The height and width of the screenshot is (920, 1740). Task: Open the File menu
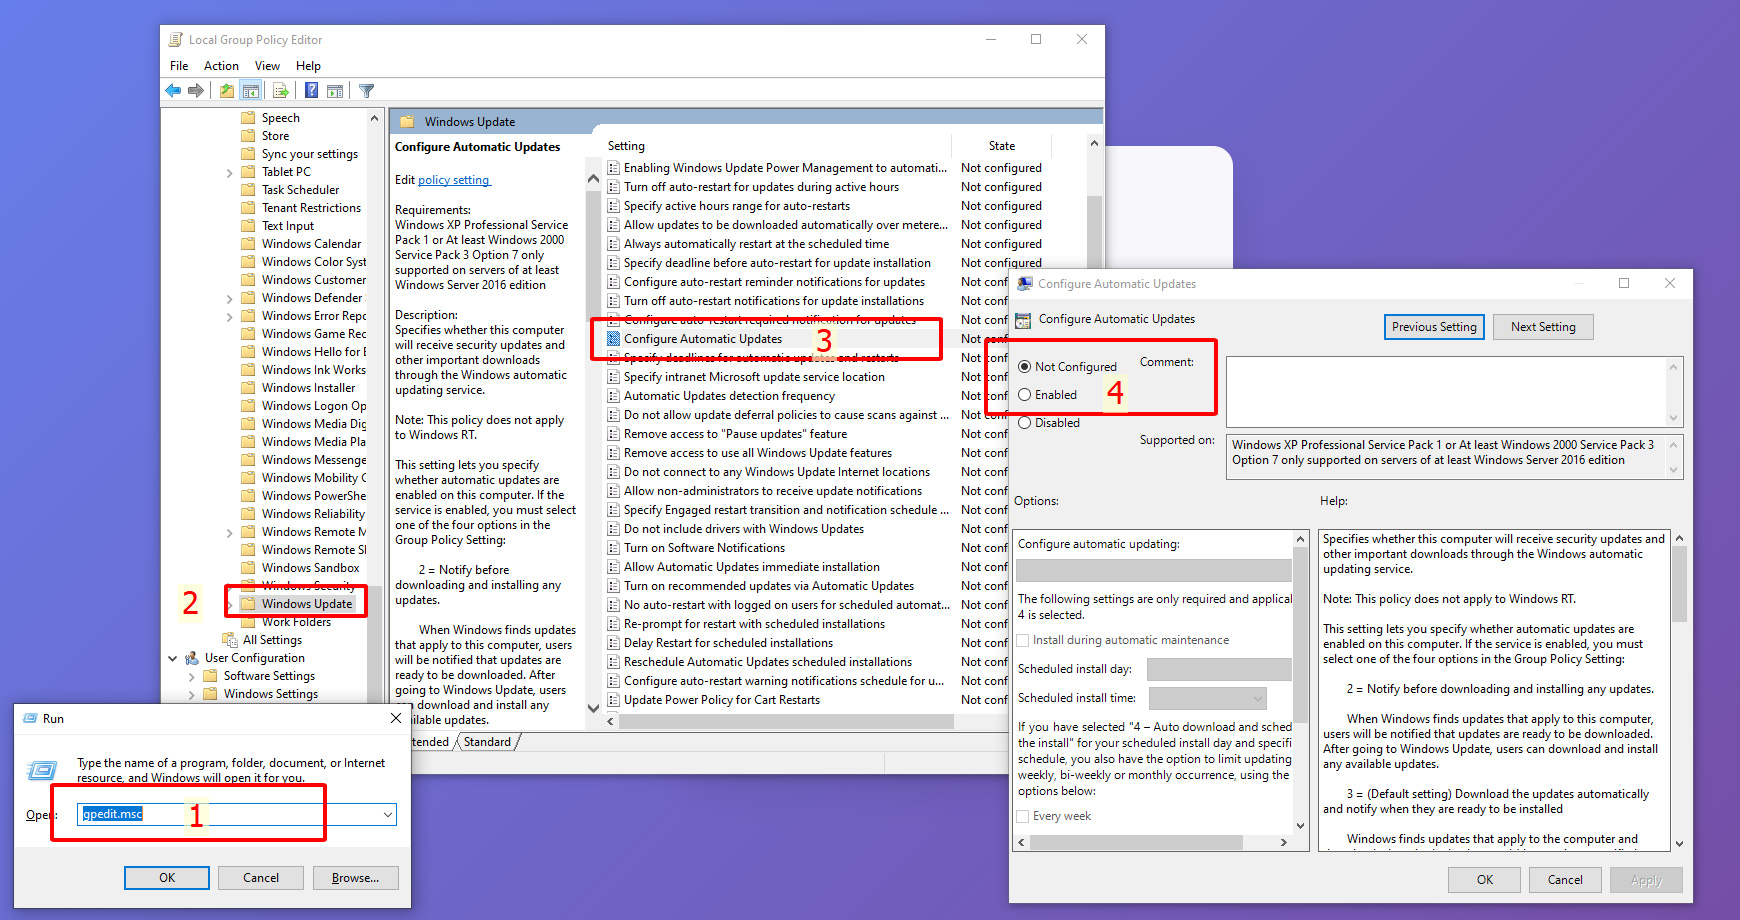179,66
